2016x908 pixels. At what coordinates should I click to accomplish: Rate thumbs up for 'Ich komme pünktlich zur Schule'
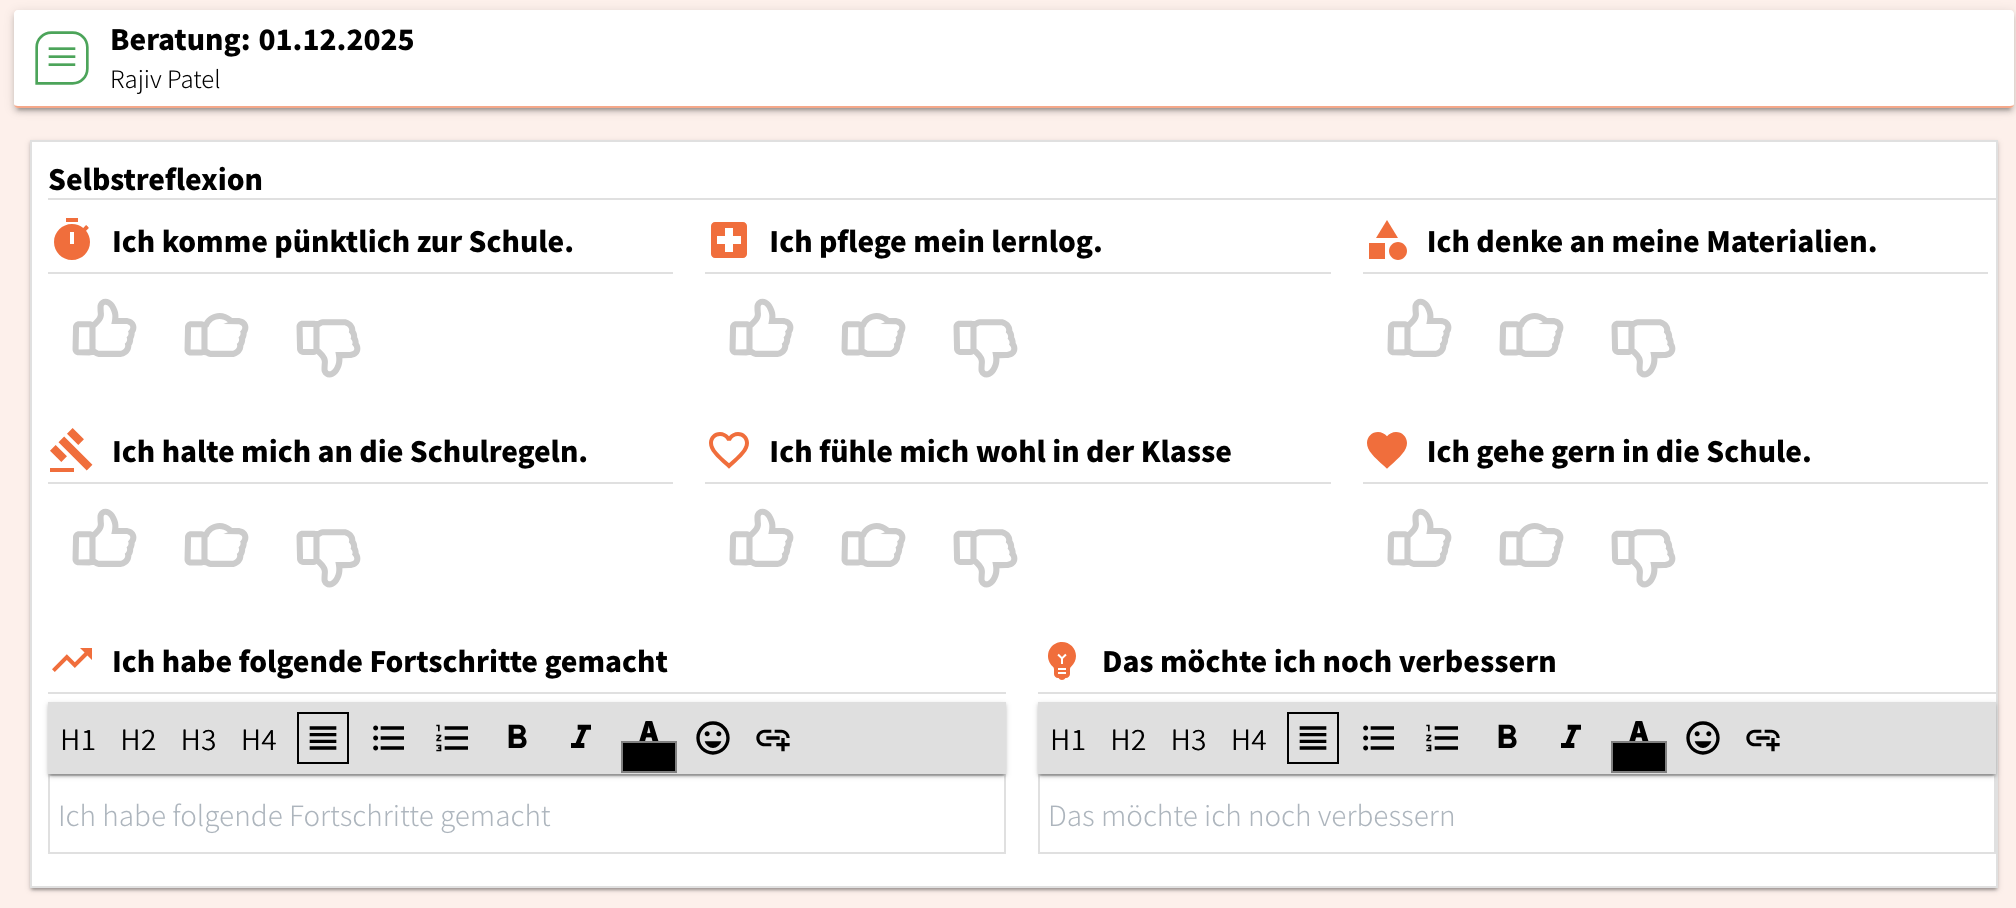[x=104, y=330]
